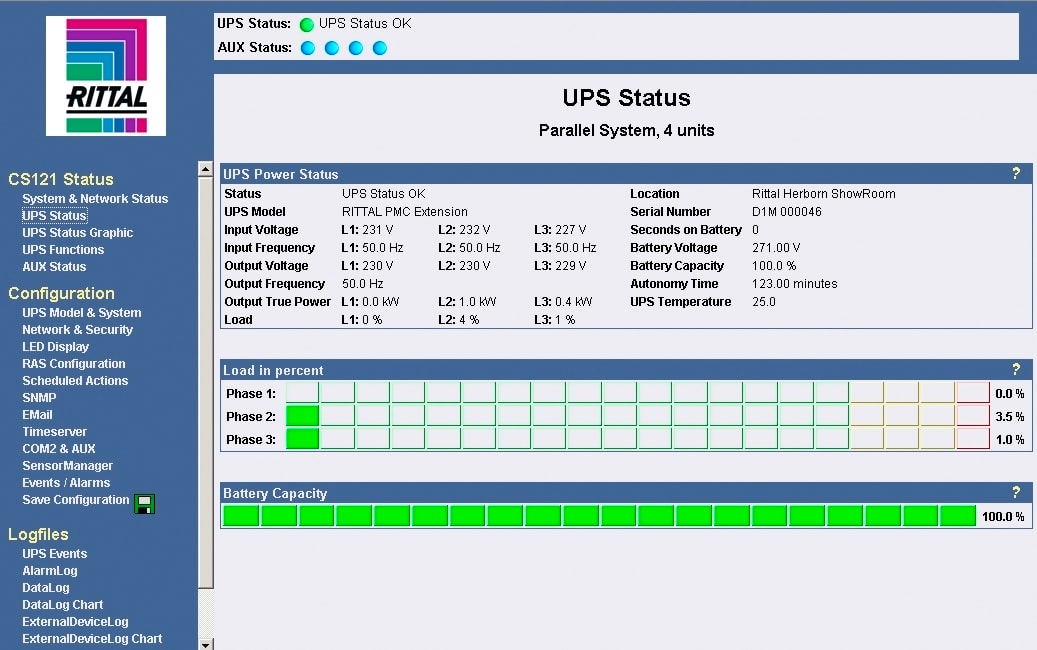Click Input Voltage 'L3: 227 V'
The image size is (1037, 650).
[x=560, y=229]
